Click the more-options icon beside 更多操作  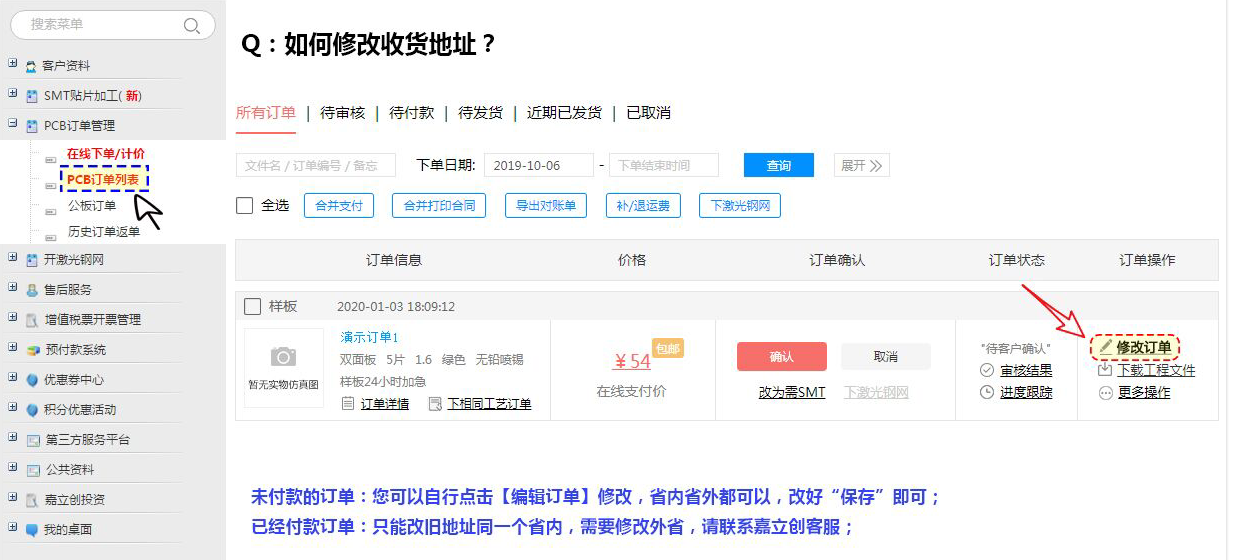pos(1105,393)
